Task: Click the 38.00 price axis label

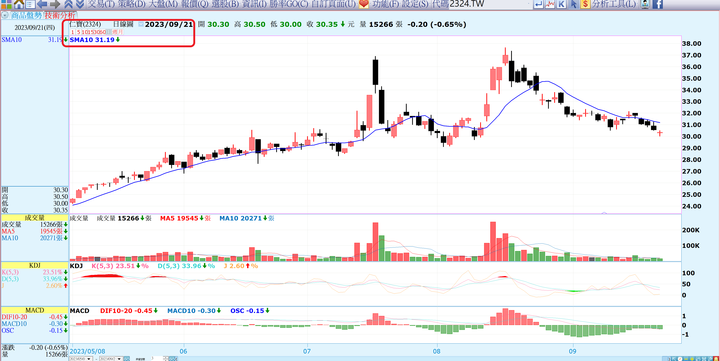Action: pyautogui.click(x=692, y=44)
